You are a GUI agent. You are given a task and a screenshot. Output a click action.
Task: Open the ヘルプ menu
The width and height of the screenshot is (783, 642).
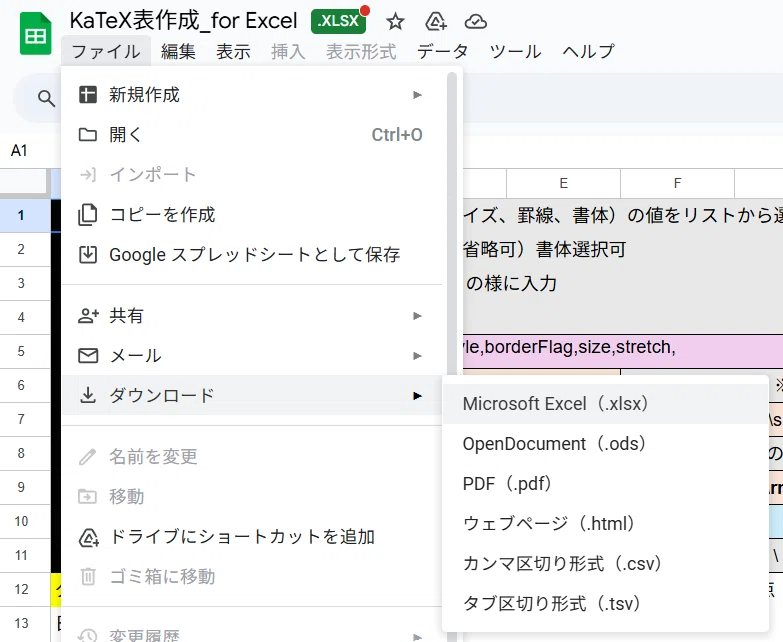[x=588, y=51]
